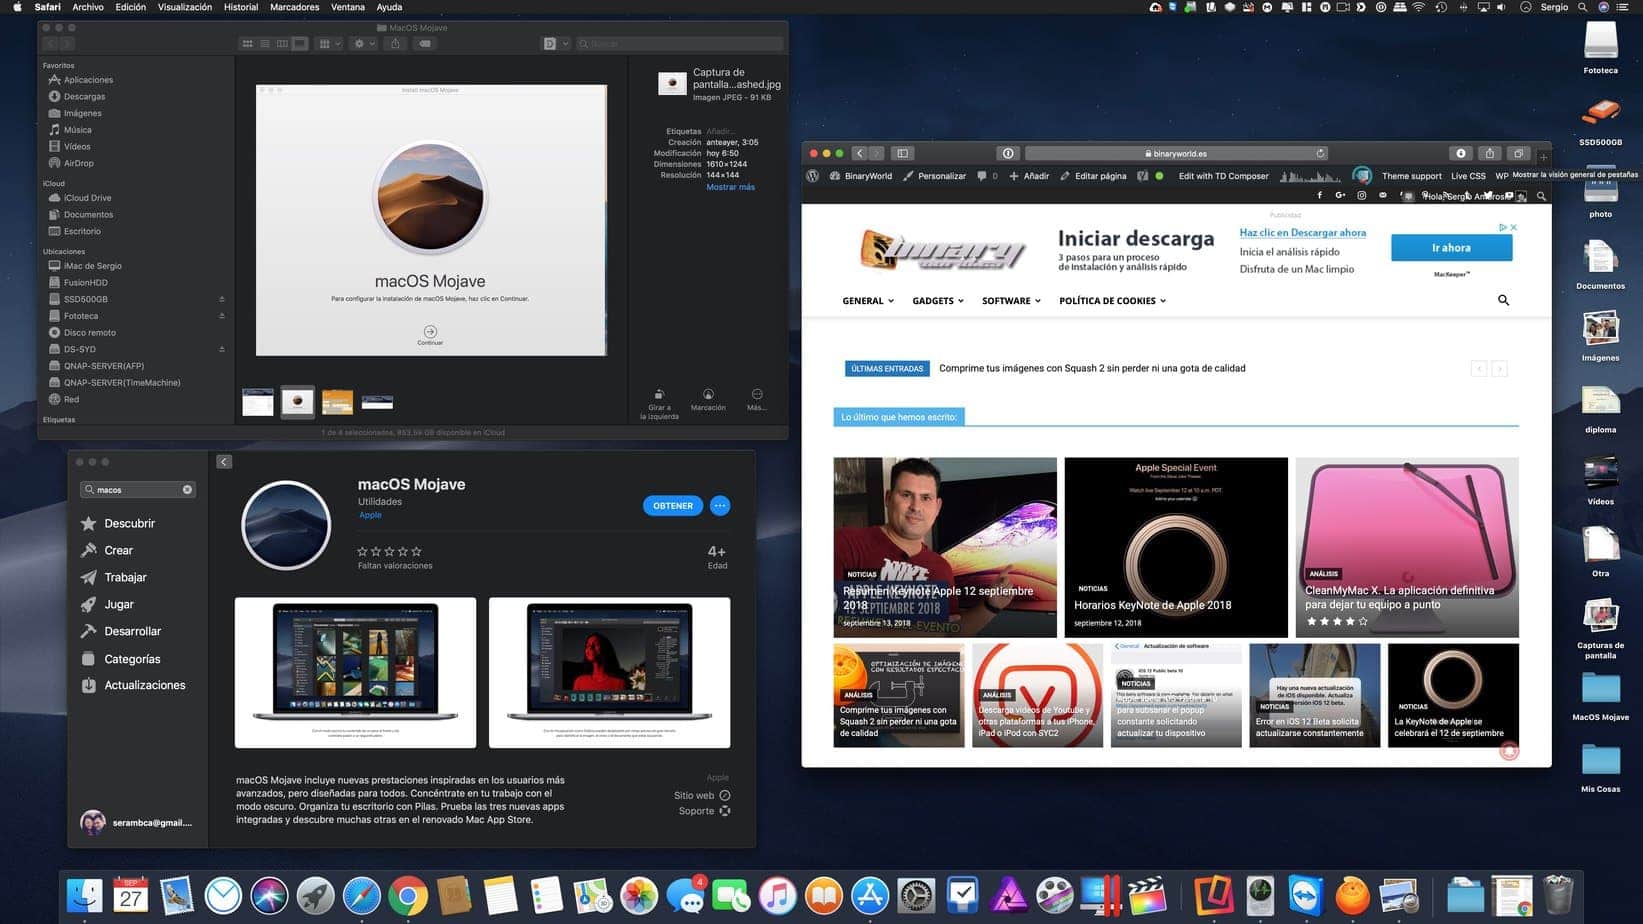Open Finder from the Dock
This screenshot has height=924, width=1643.
[x=85, y=896]
